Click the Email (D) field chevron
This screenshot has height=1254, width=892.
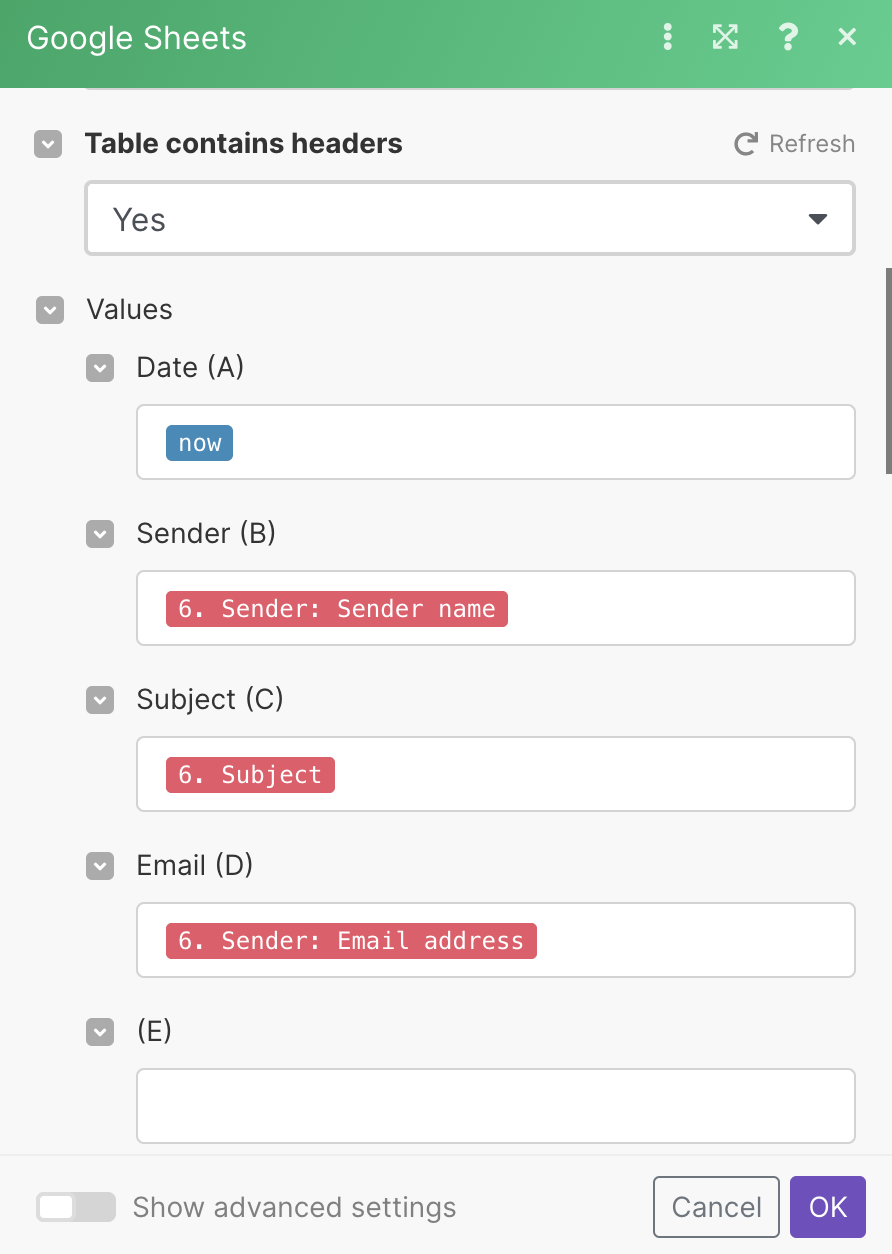pos(100,866)
